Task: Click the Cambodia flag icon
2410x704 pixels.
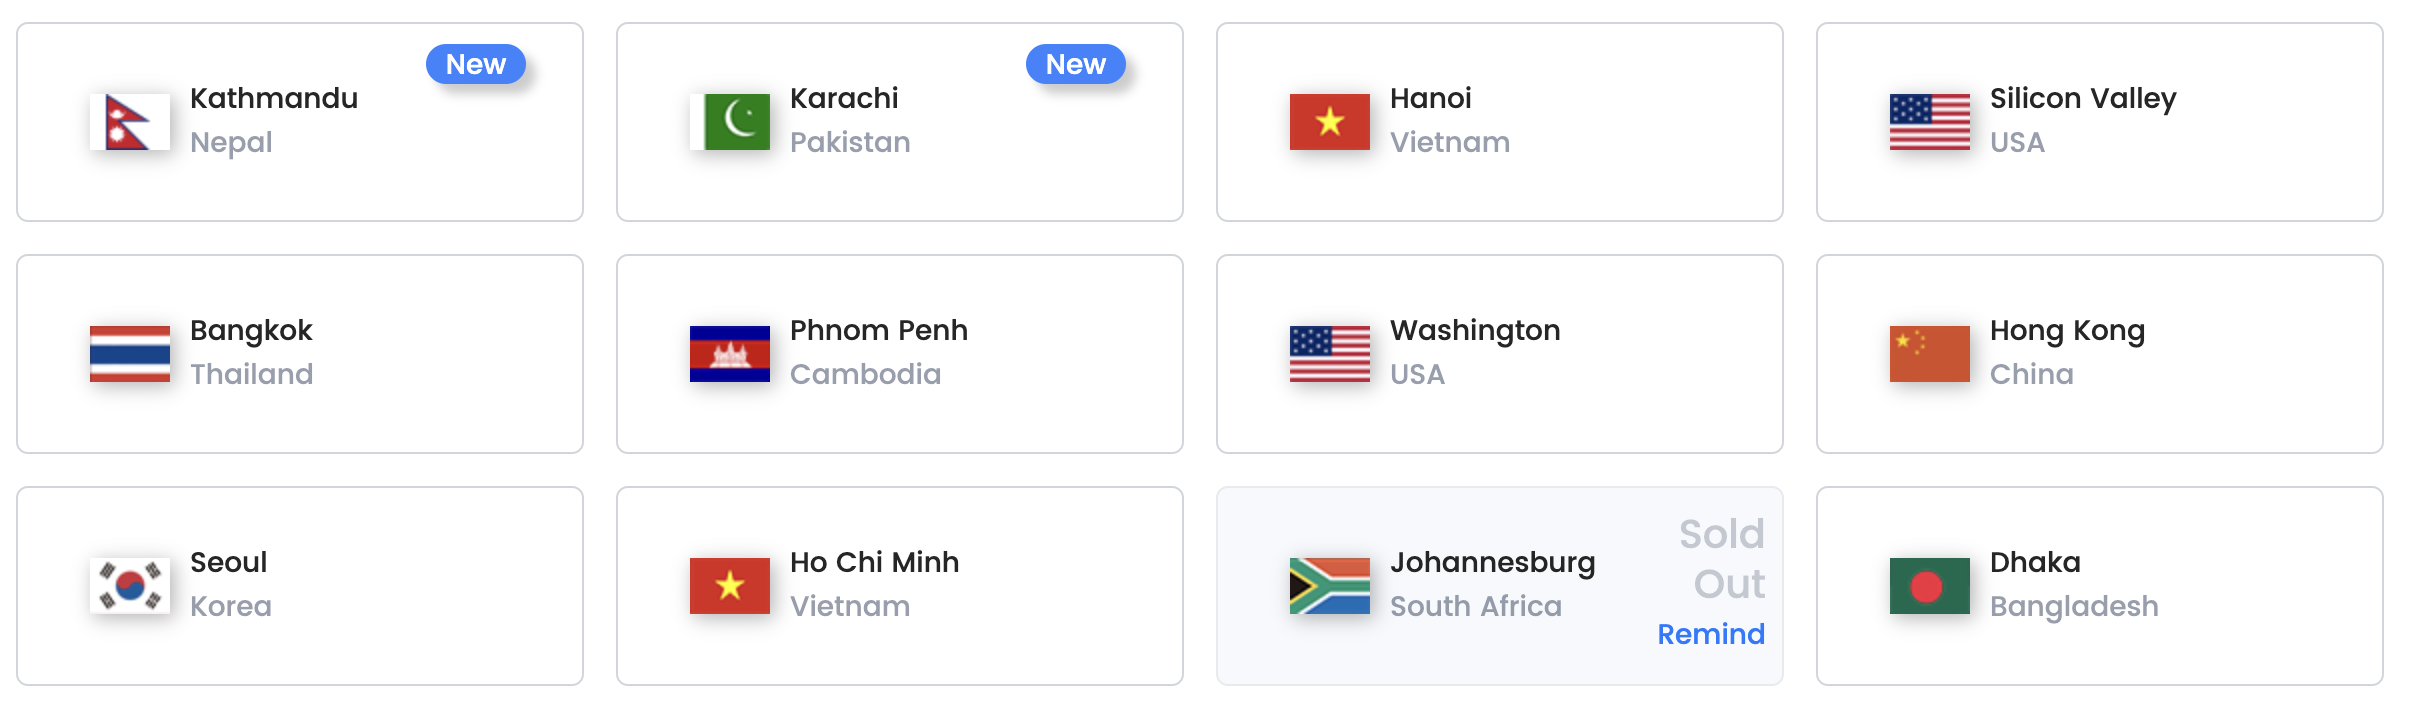Action: coord(730,354)
